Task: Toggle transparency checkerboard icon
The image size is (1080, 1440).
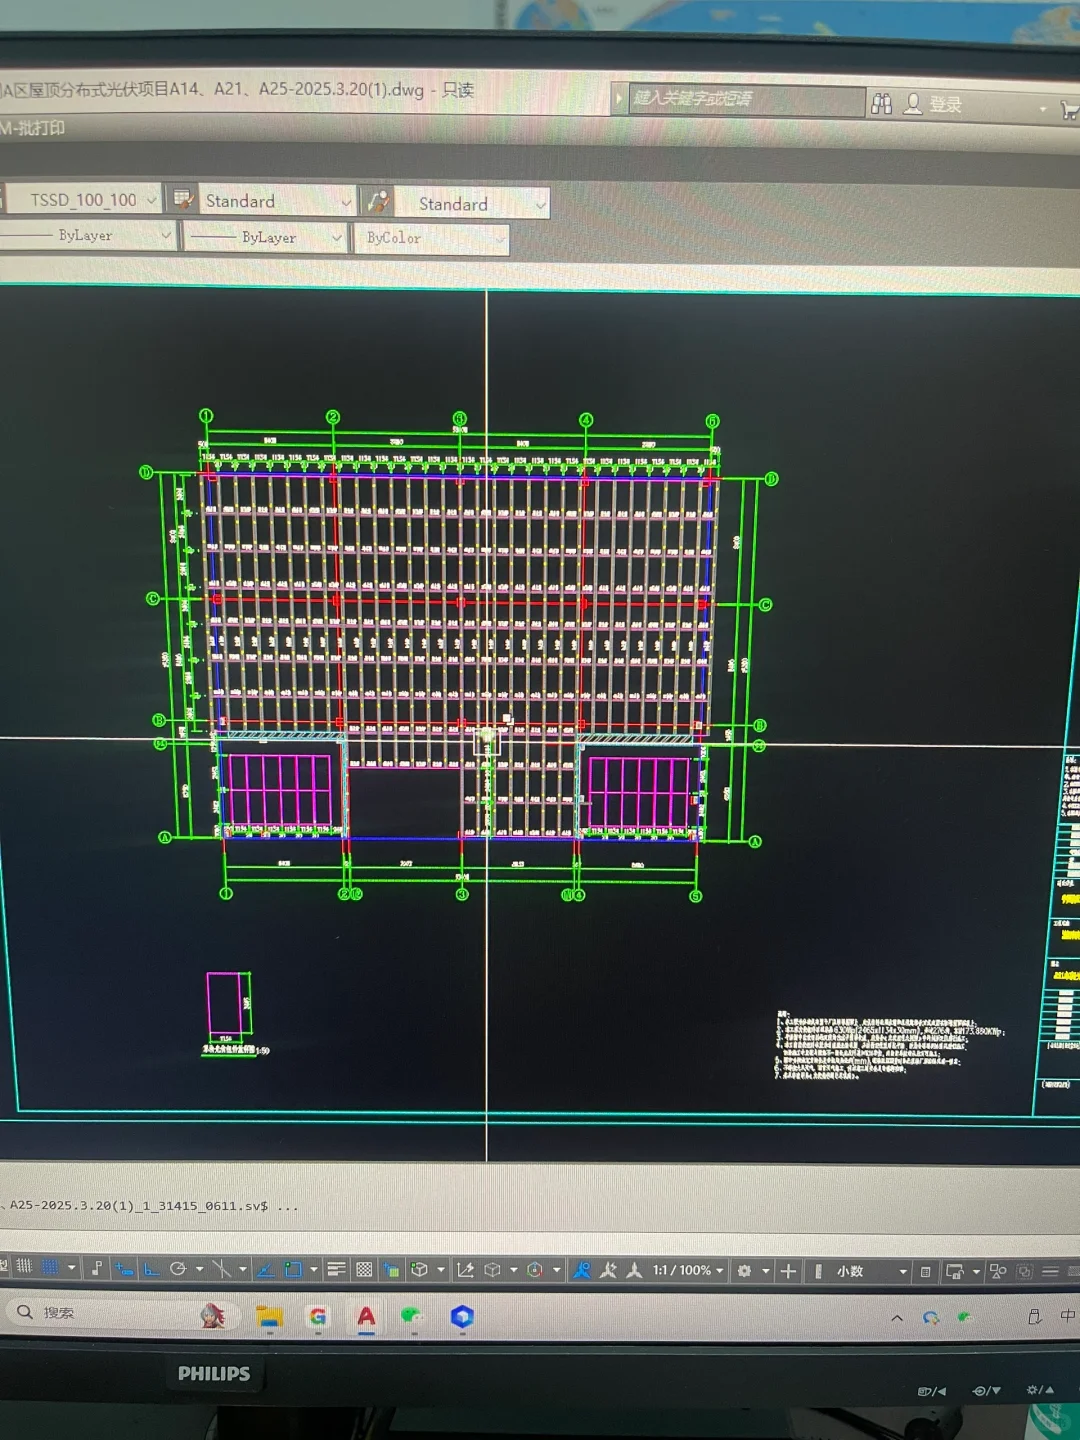Action: 364,1269
